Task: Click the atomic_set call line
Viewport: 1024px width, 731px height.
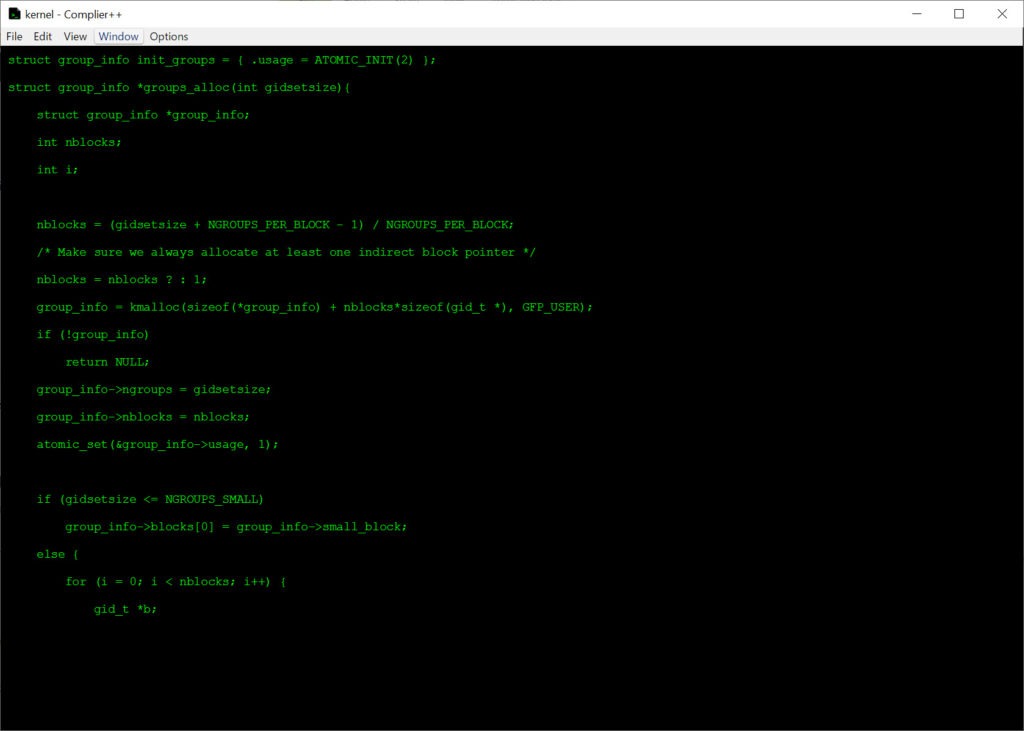Action: click(157, 444)
